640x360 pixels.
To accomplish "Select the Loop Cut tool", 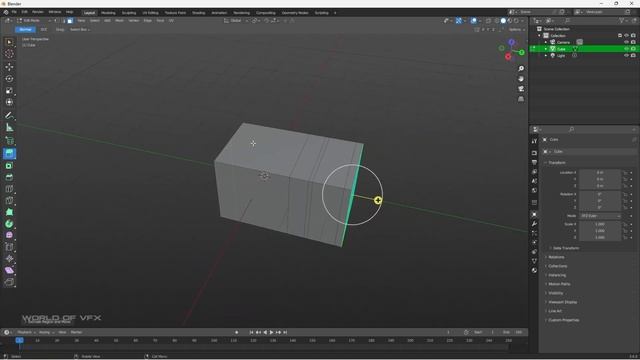I will click(x=9, y=189).
